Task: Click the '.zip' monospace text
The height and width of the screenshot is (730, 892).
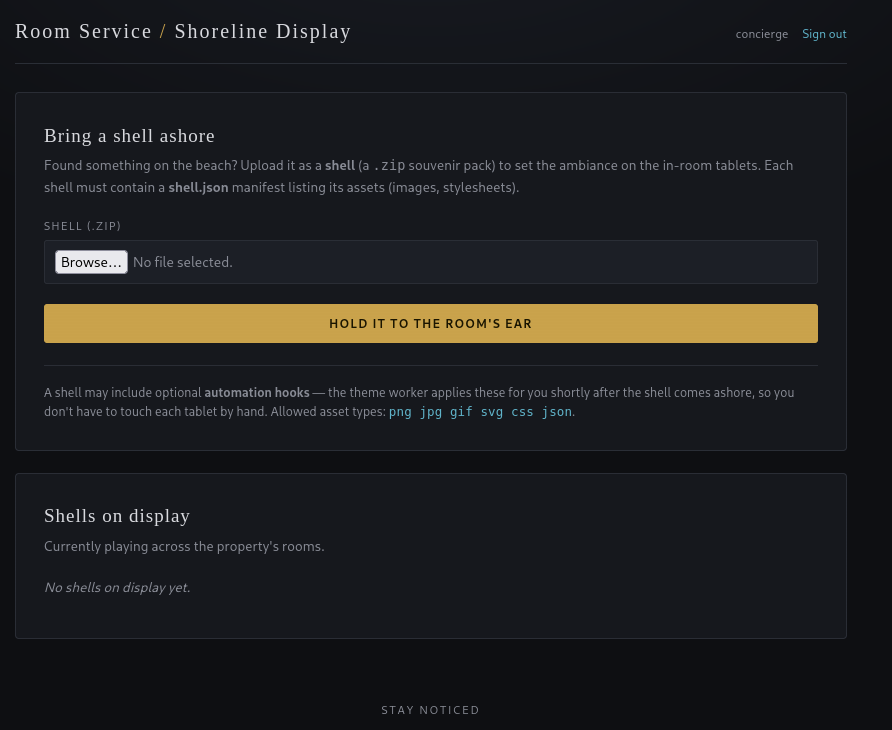Action: click(x=389, y=166)
